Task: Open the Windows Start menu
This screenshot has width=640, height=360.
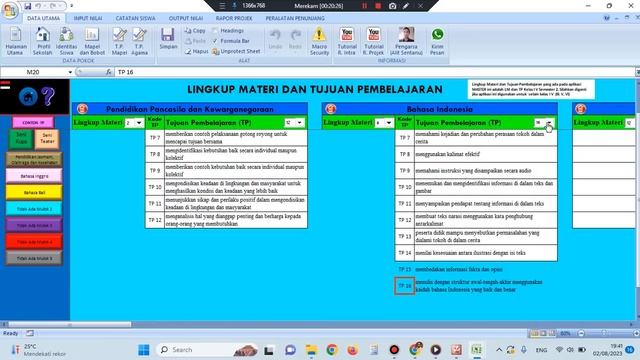Action: coord(144,350)
